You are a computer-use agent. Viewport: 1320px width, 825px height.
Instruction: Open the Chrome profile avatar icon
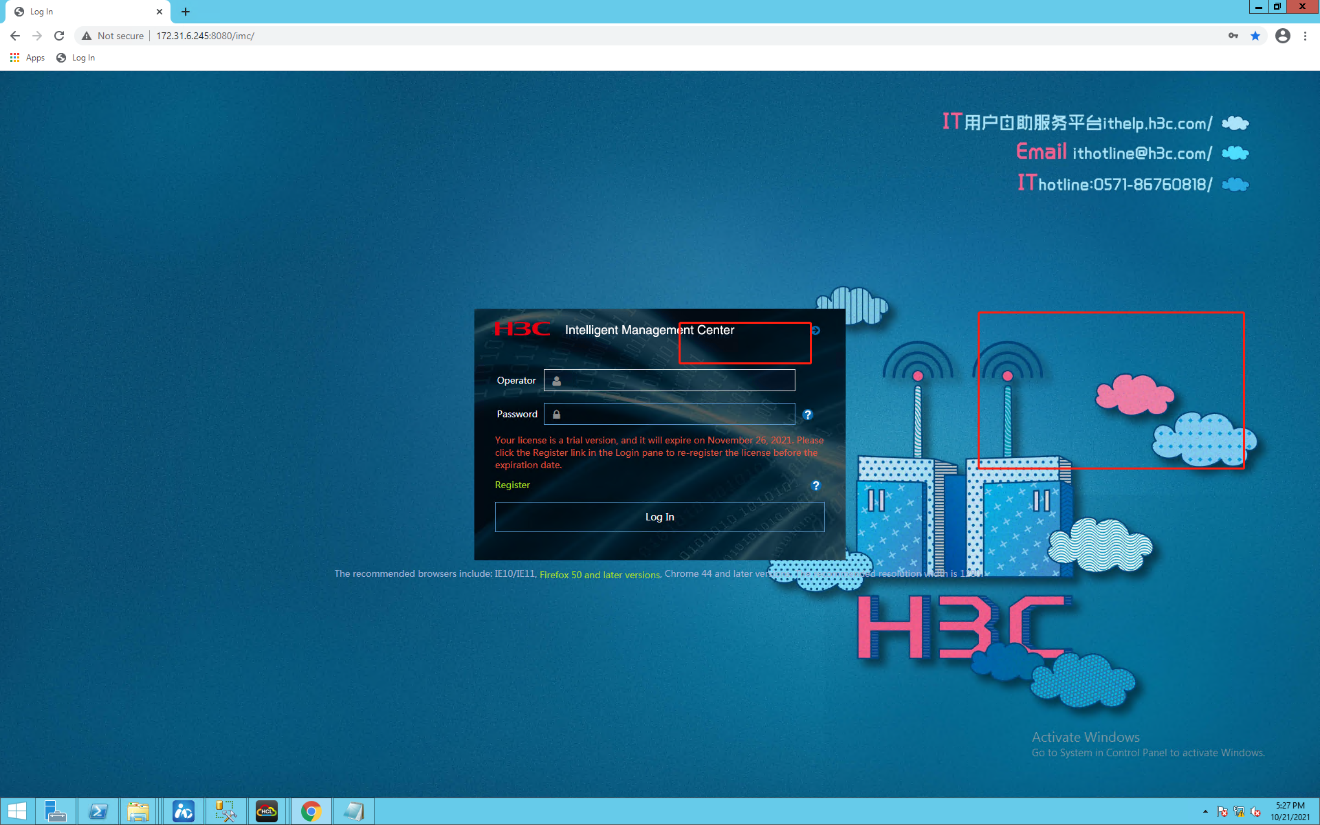click(x=1283, y=36)
